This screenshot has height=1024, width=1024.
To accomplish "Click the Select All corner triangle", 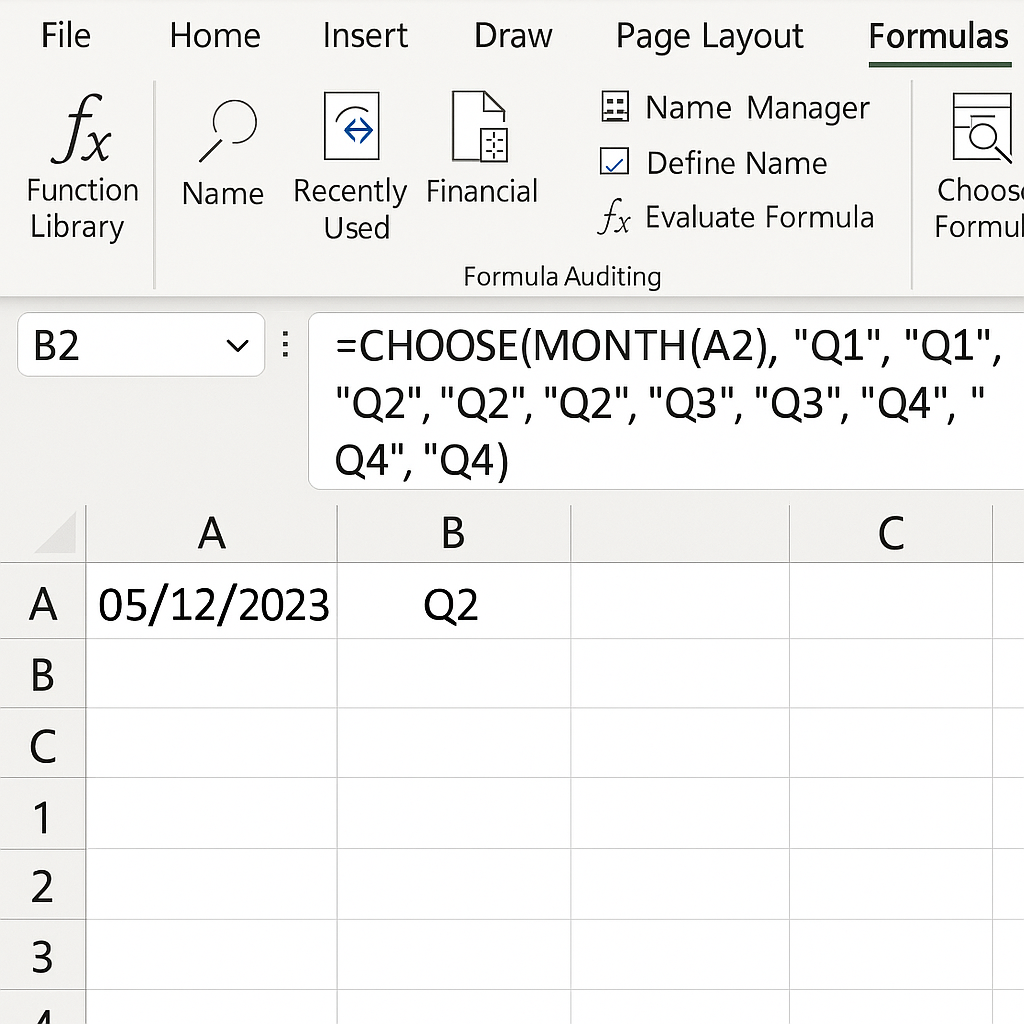I will coord(56,533).
